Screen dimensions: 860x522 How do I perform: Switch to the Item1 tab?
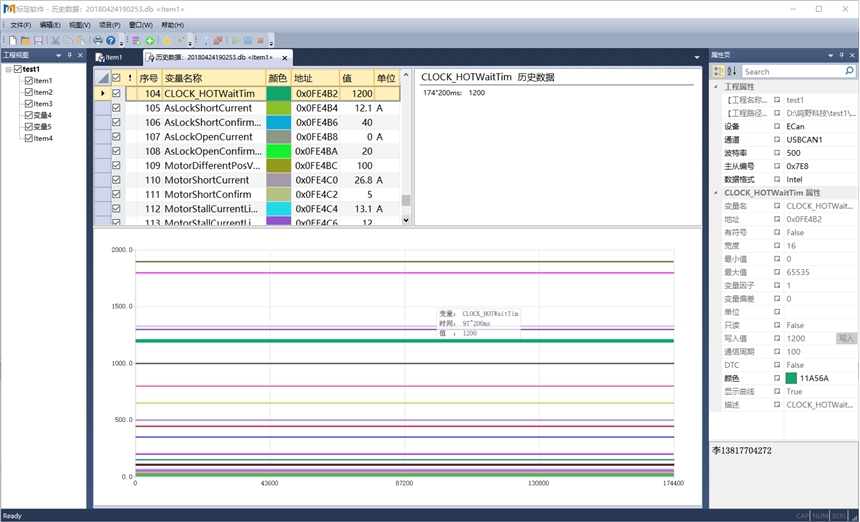tap(109, 58)
